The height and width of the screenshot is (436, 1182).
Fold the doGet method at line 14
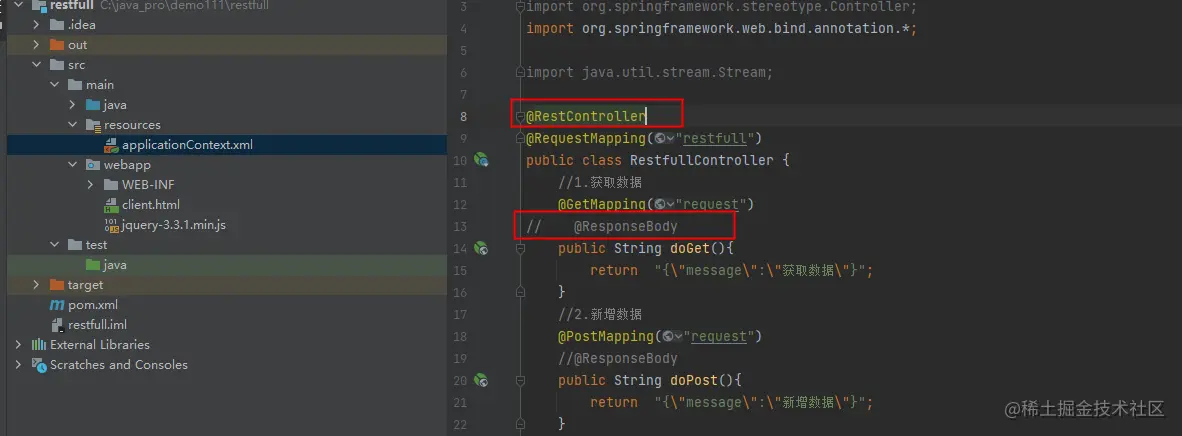pos(520,247)
